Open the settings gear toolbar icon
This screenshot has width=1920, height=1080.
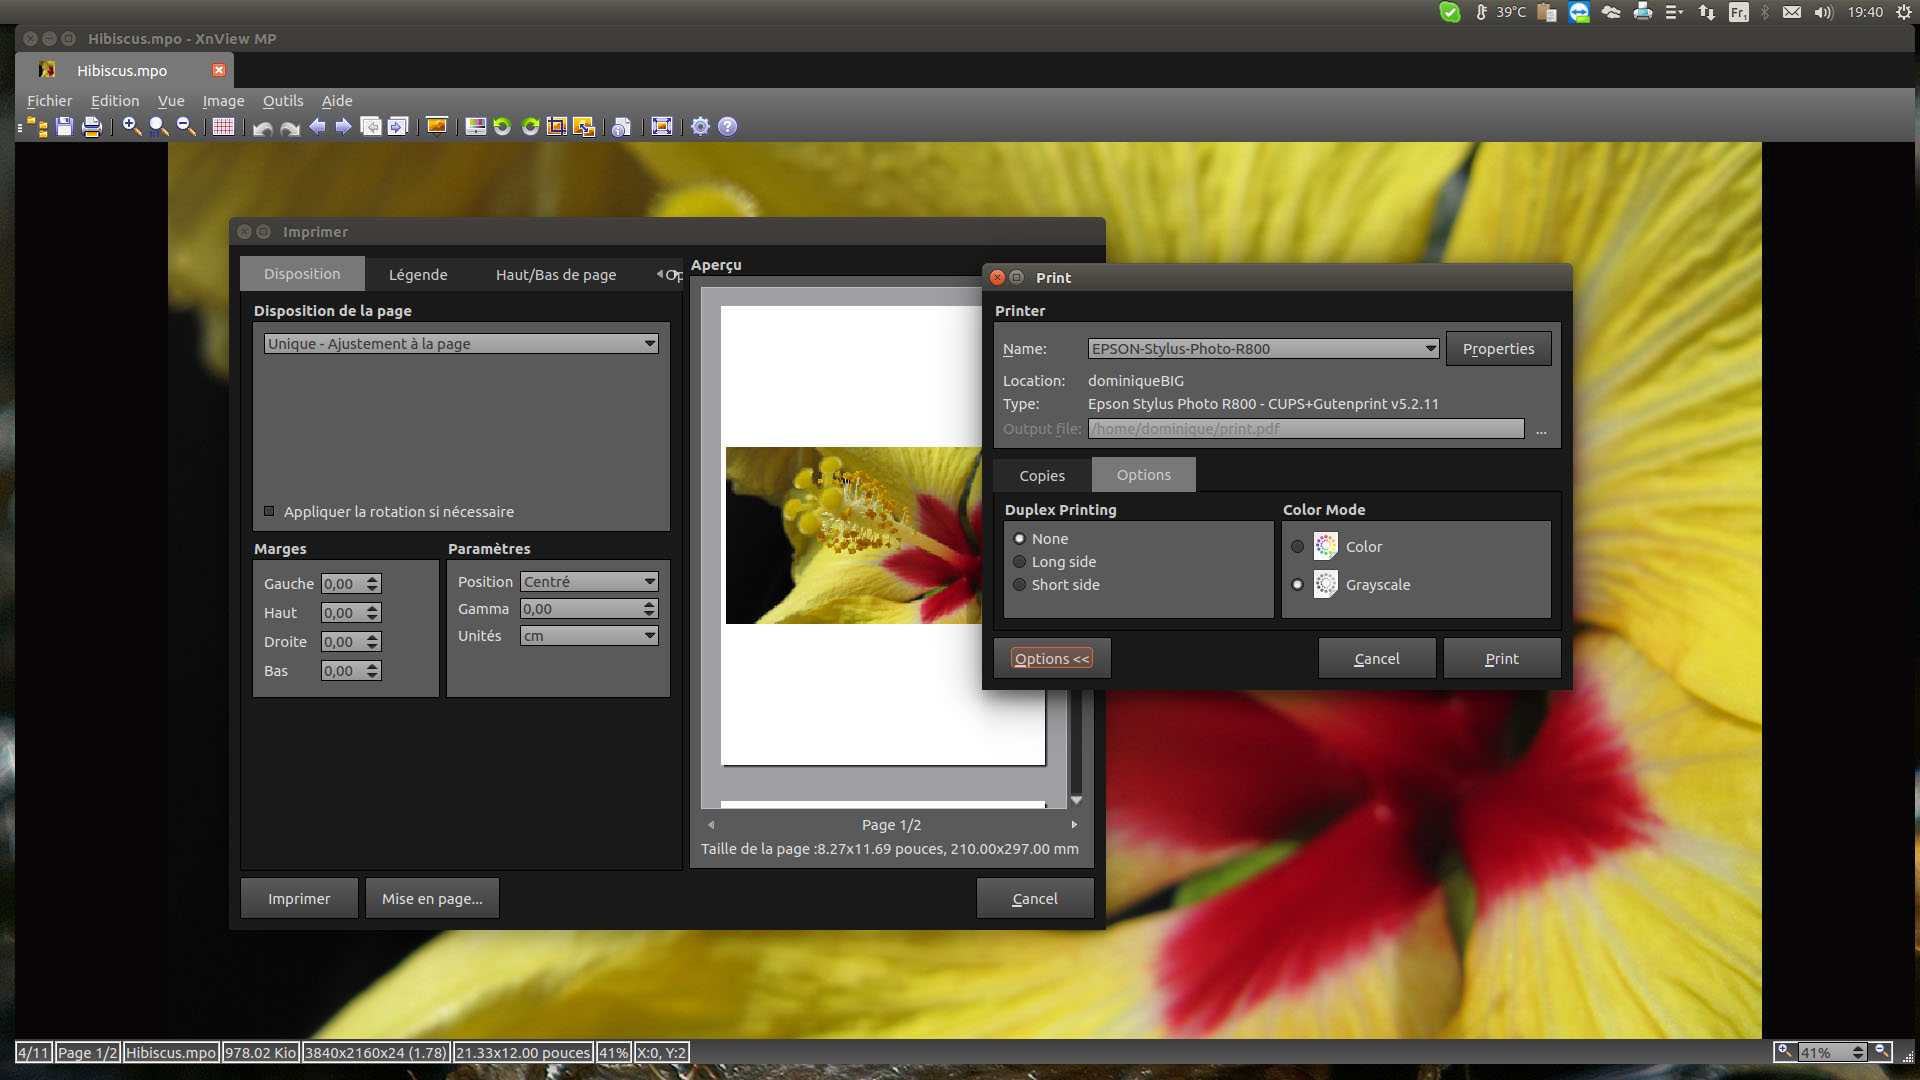(700, 126)
